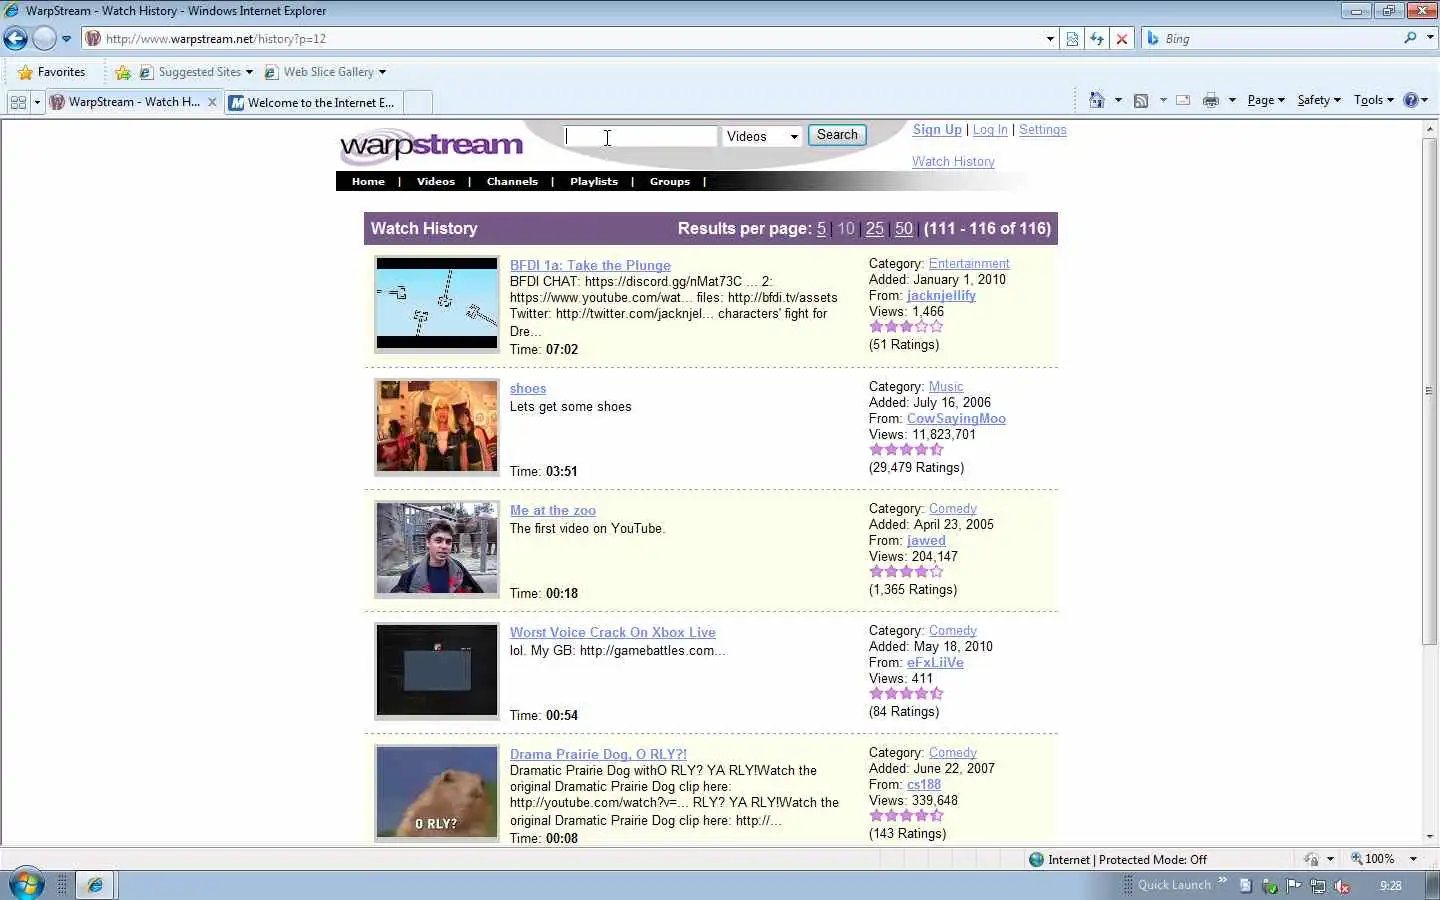Open the Help question mark icon
This screenshot has height=900, width=1440.
click(1411, 100)
